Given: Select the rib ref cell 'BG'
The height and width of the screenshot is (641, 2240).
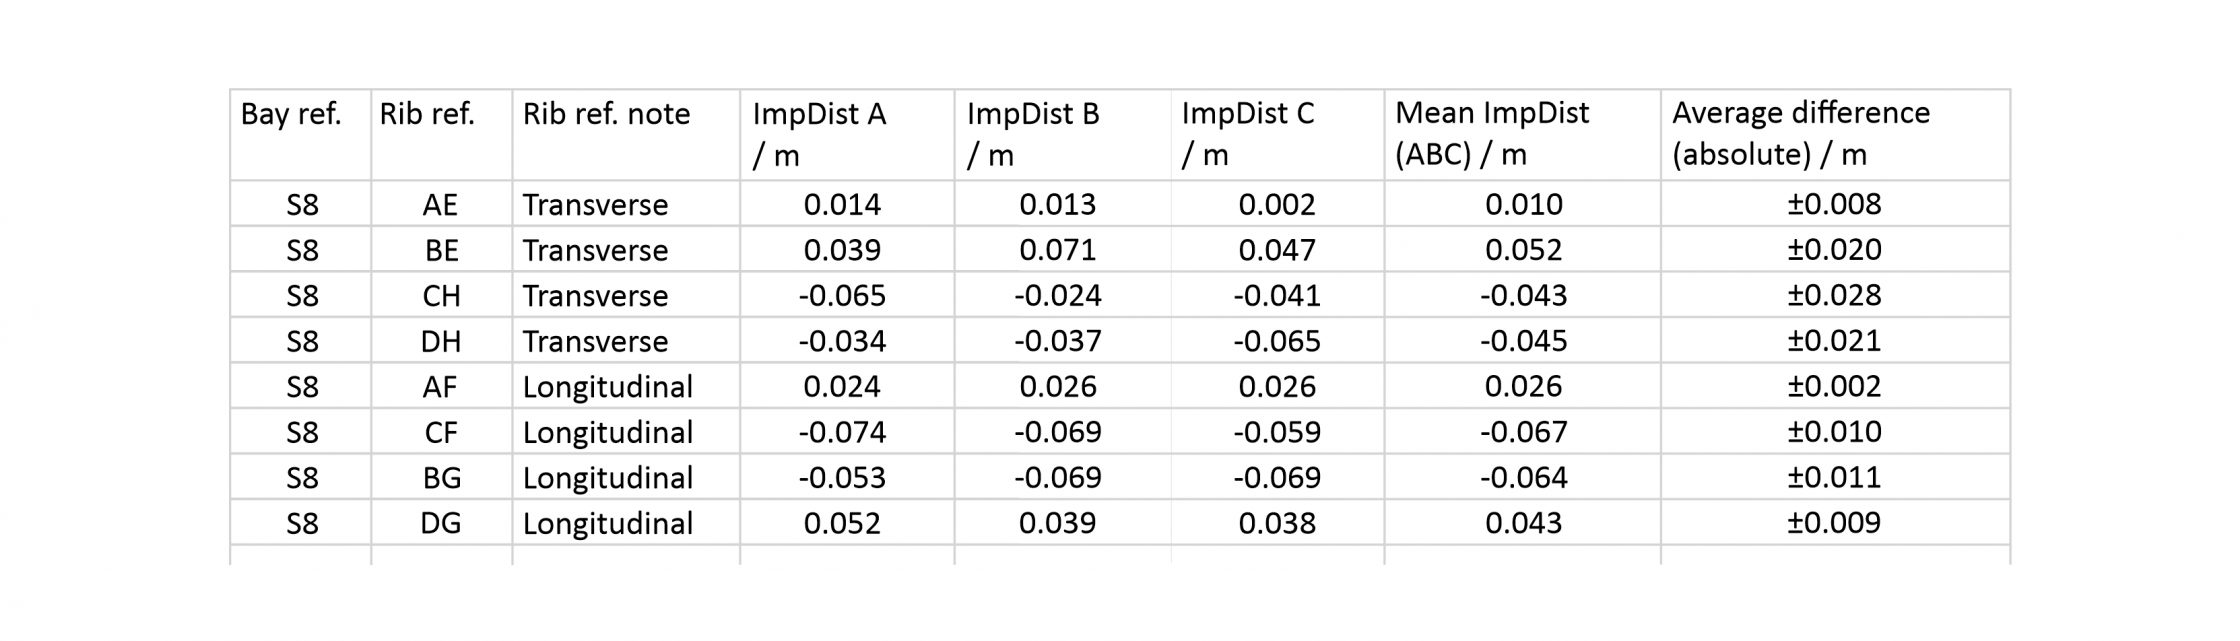Looking at the screenshot, I should tap(441, 478).
